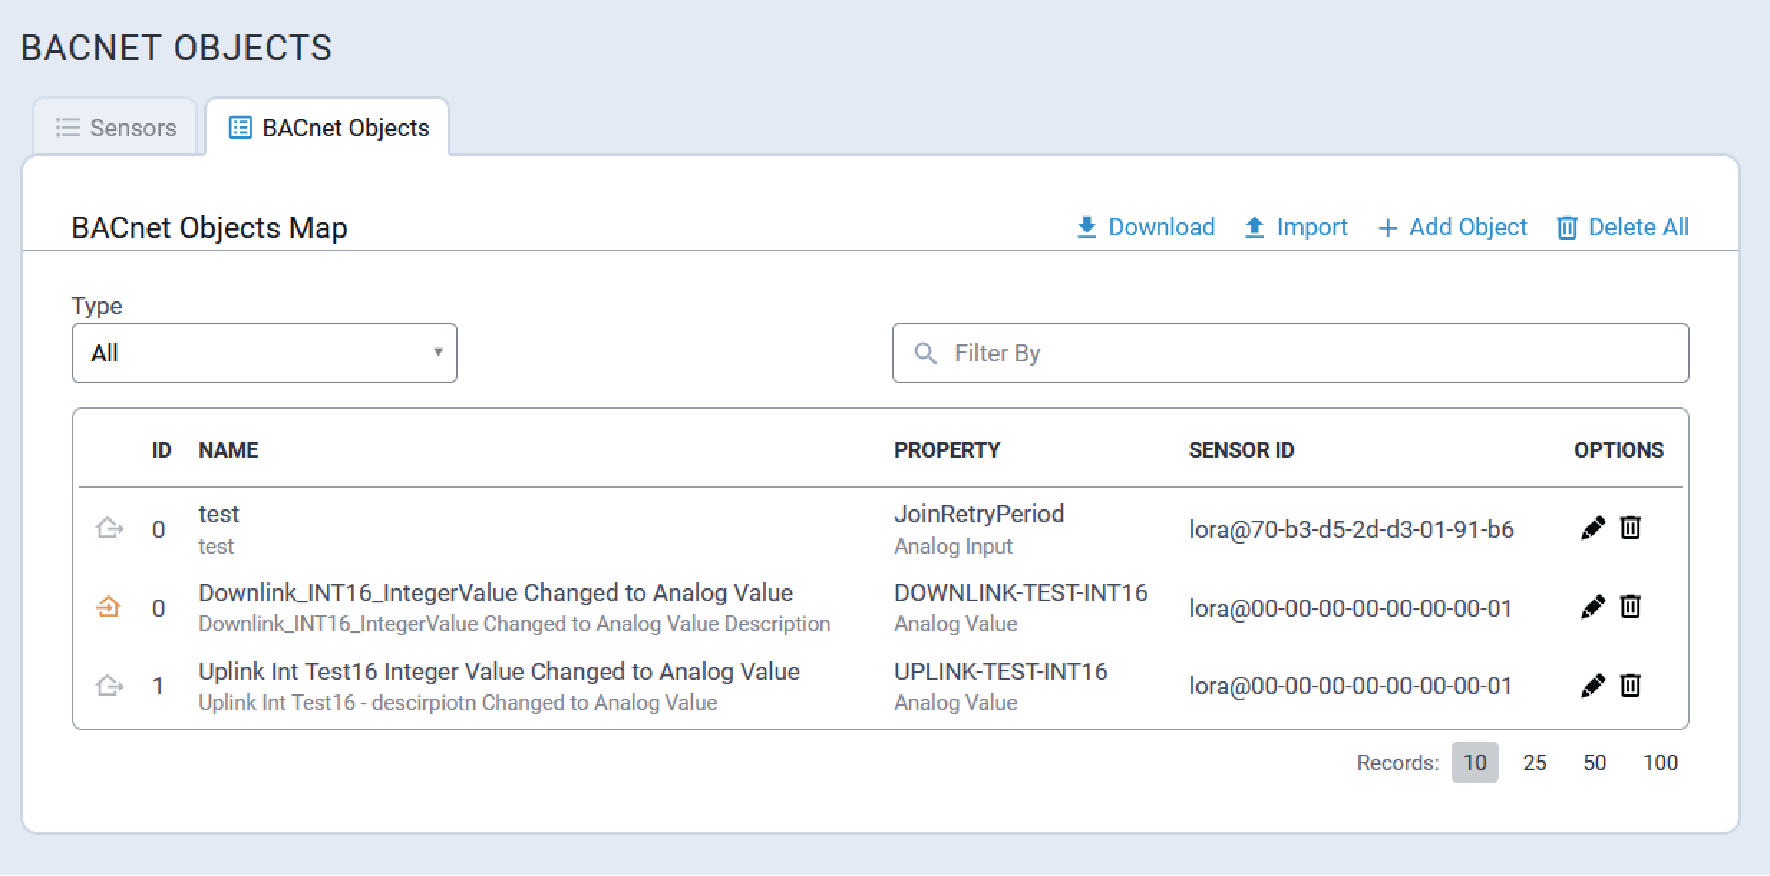
Task: Show 25 records per page
Action: click(x=1534, y=763)
